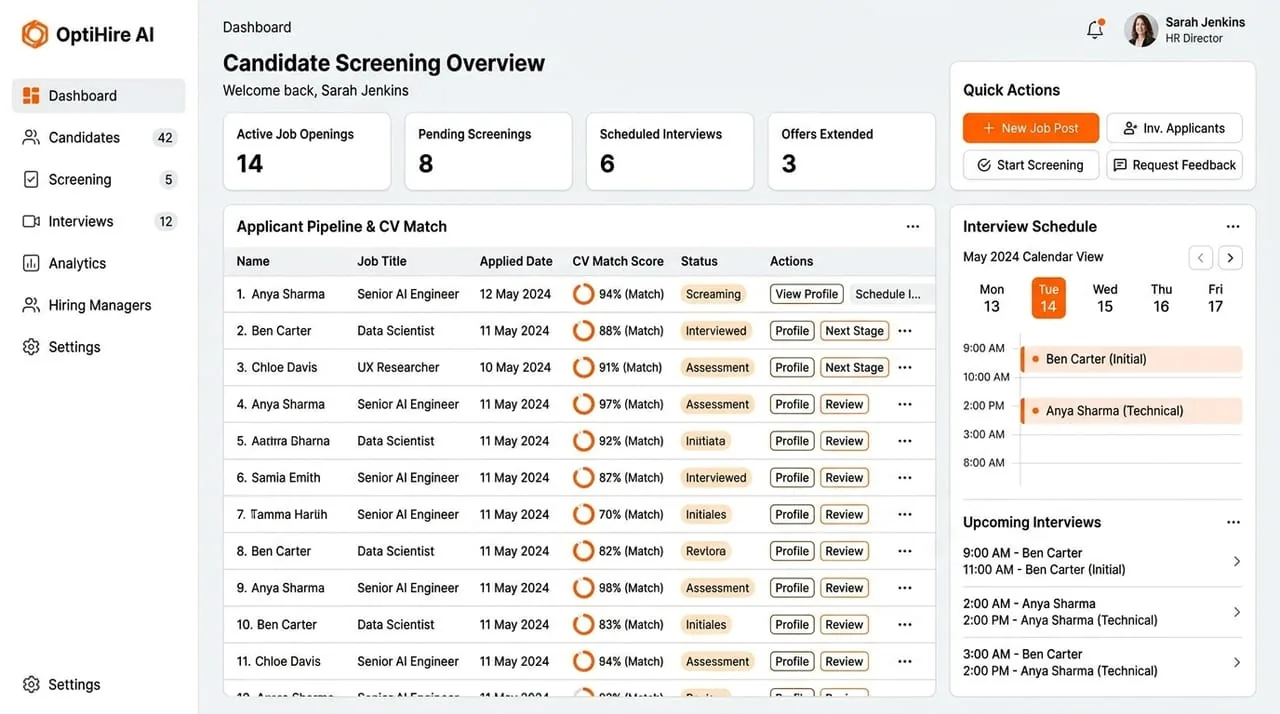Viewport: 1280px width, 714px height.
Task: Open more options for 3. Chloe Davis
Action: (x=905, y=368)
